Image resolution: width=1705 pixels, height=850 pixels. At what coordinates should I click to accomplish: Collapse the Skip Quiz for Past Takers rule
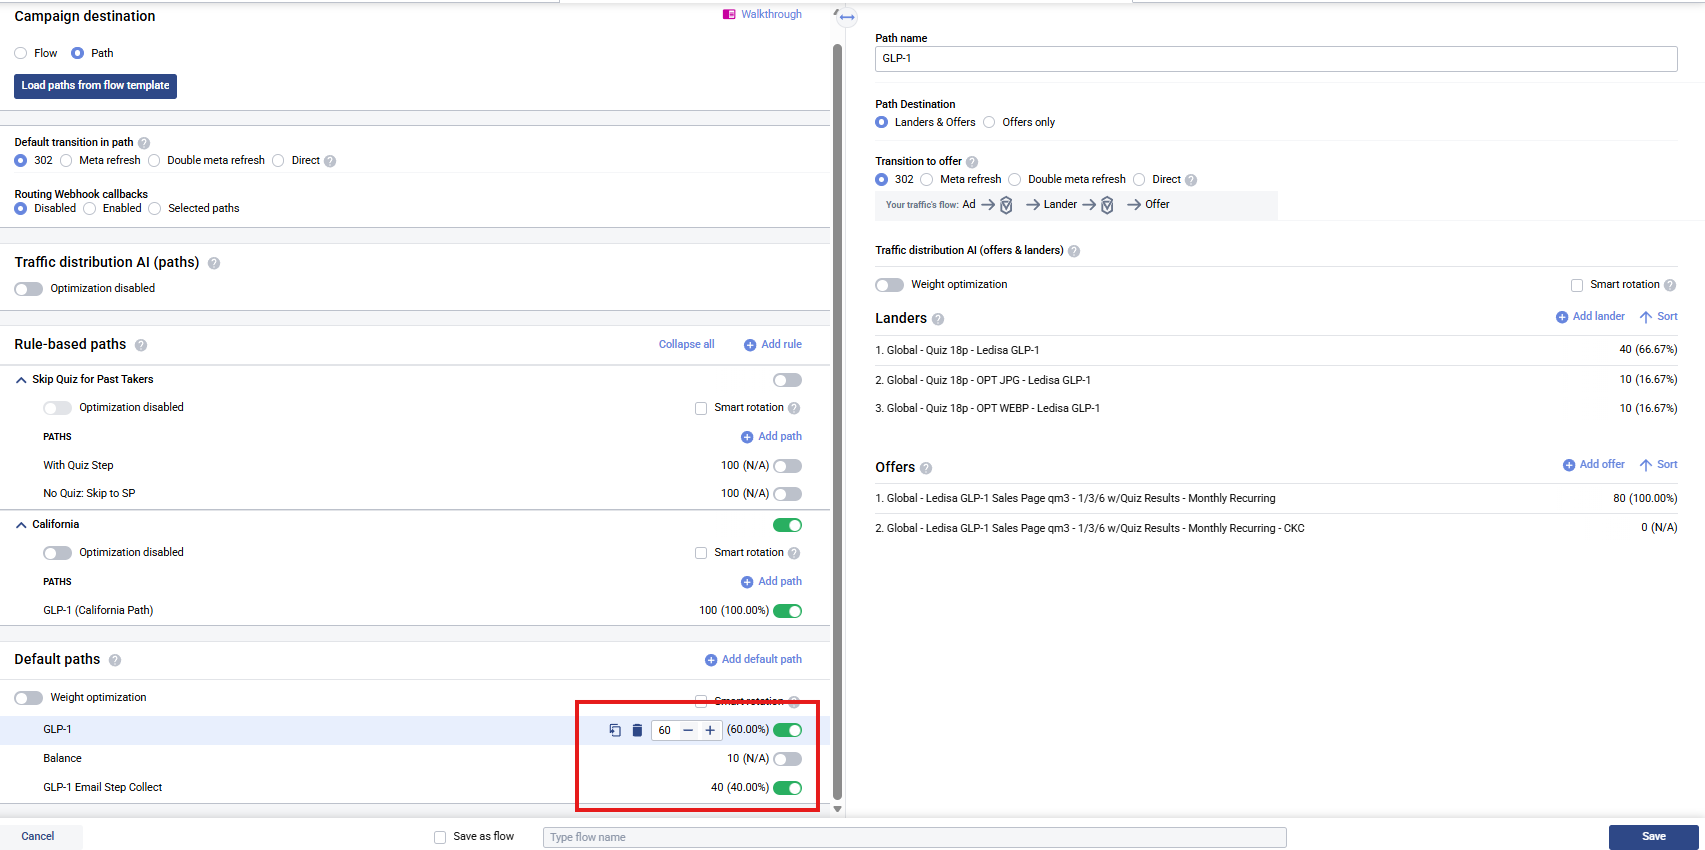pyautogui.click(x=21, y=380)
